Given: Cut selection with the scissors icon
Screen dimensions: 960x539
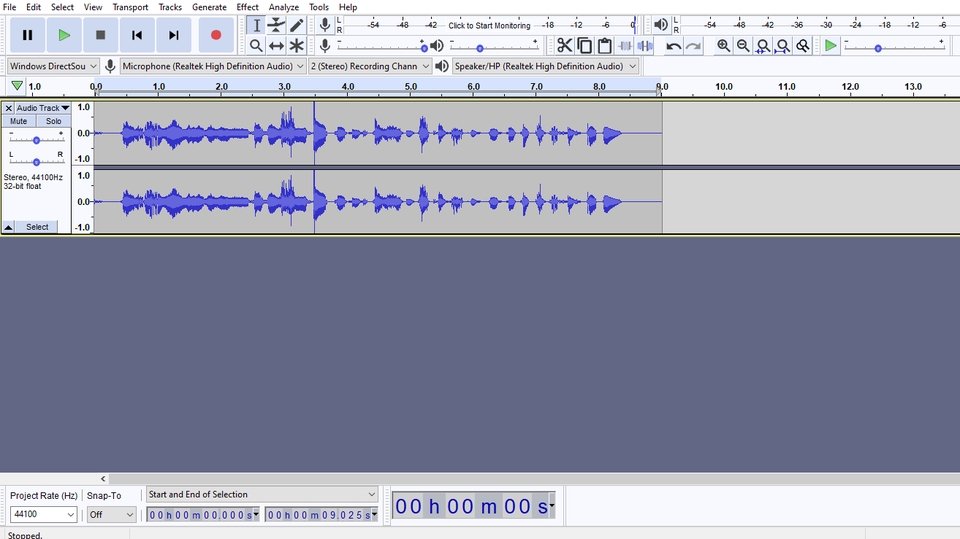Looking at the screenshot, I should point(564,45).
